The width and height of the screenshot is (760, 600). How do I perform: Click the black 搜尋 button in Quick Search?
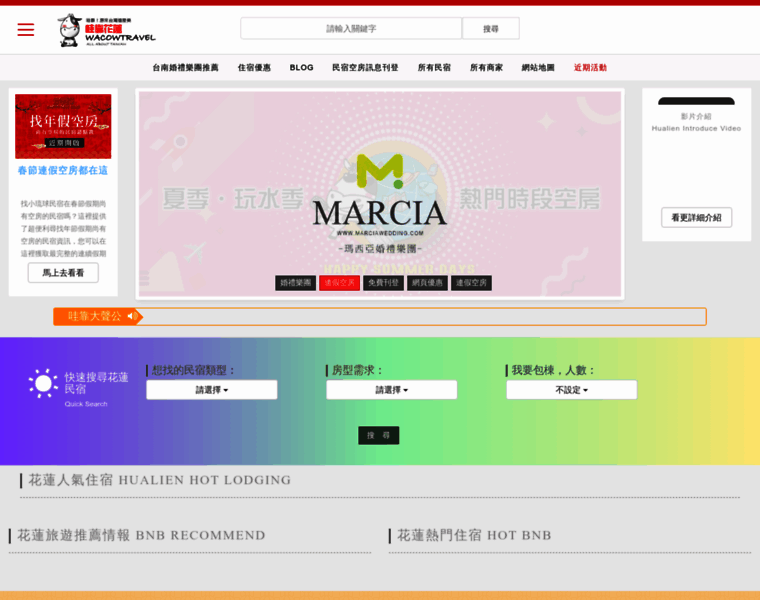click(379, 435)
